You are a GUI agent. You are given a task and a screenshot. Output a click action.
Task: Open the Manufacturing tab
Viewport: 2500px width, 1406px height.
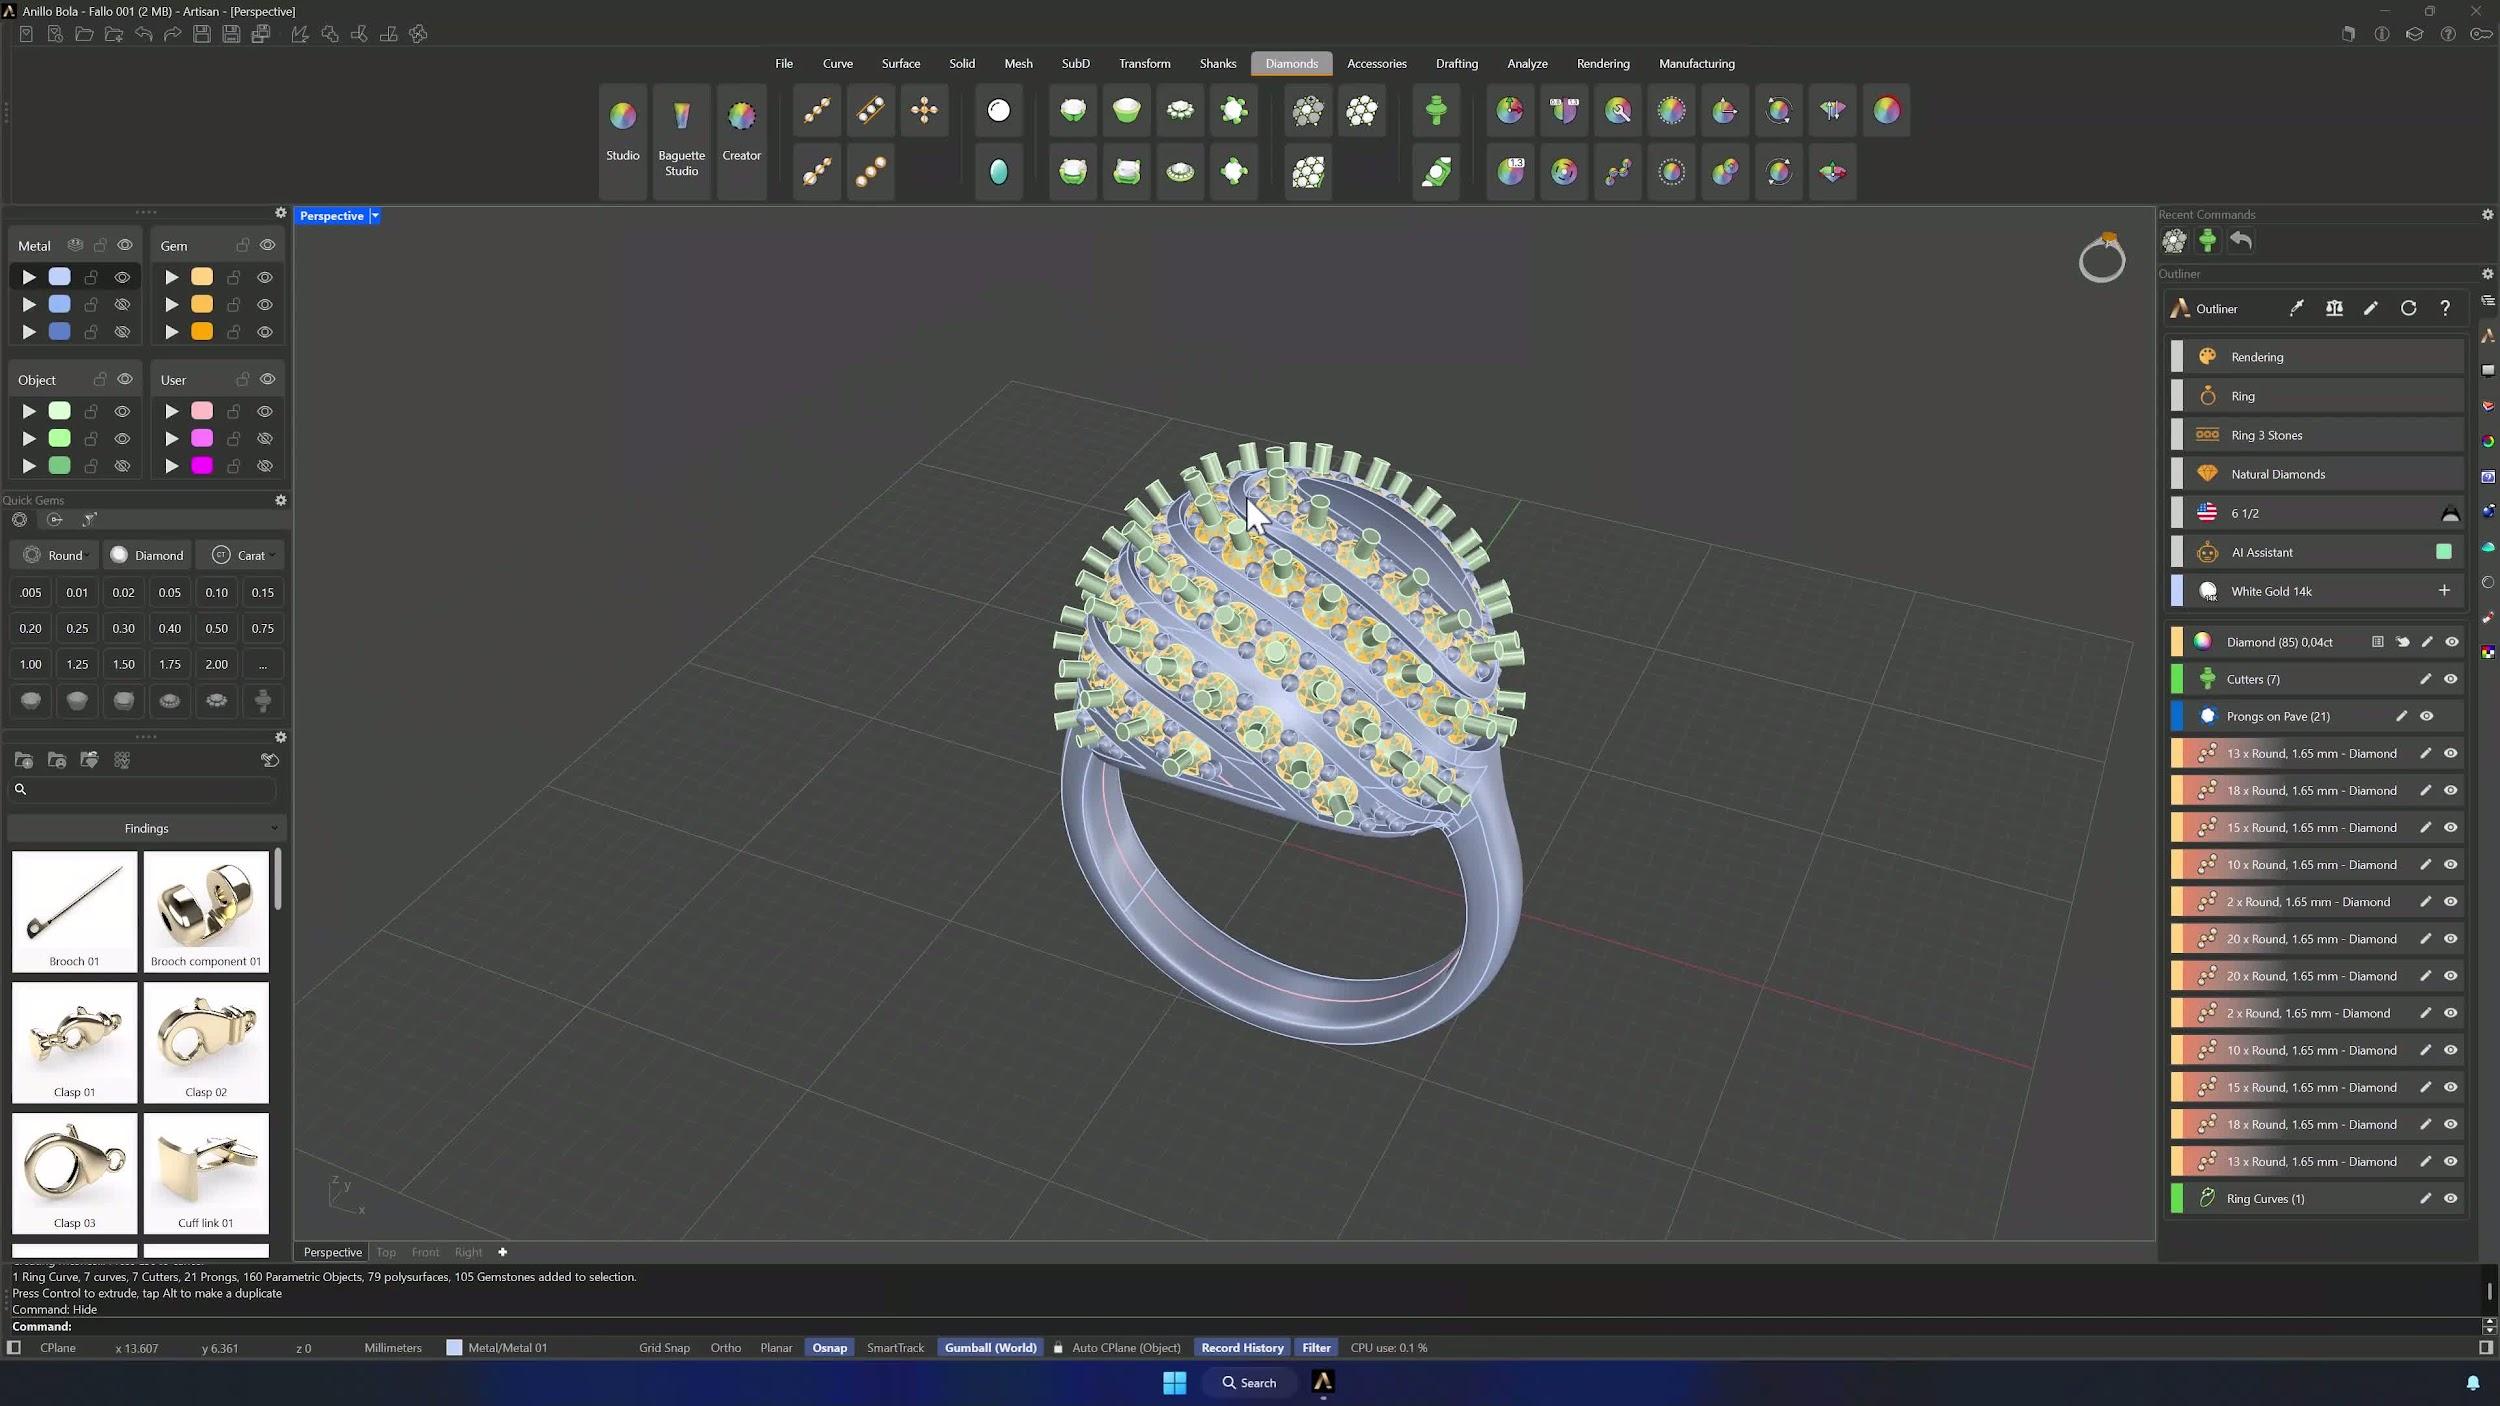pos(1696,63)
